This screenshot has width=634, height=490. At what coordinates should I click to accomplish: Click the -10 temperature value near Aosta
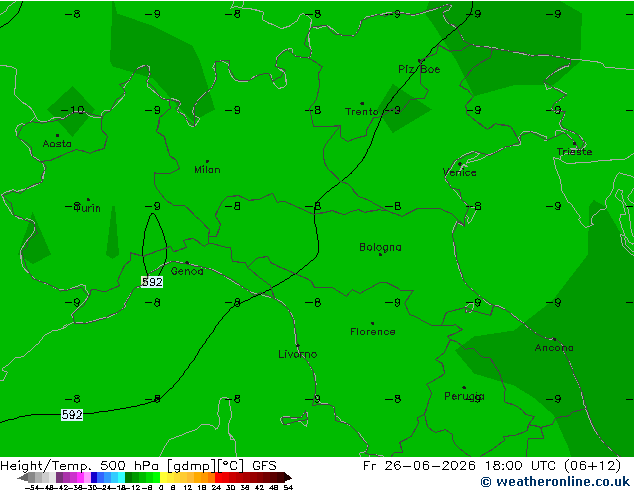73,110
